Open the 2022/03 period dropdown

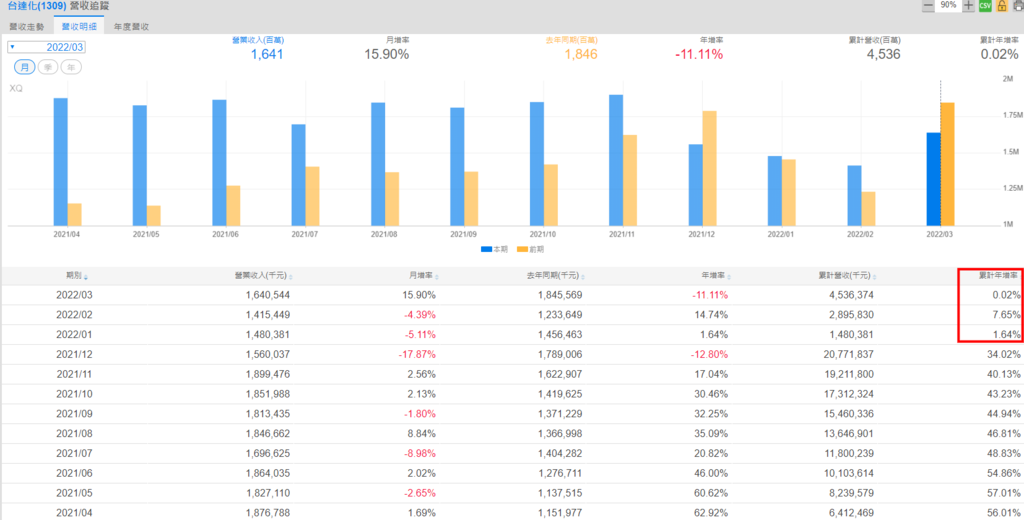tap(46, 47)
